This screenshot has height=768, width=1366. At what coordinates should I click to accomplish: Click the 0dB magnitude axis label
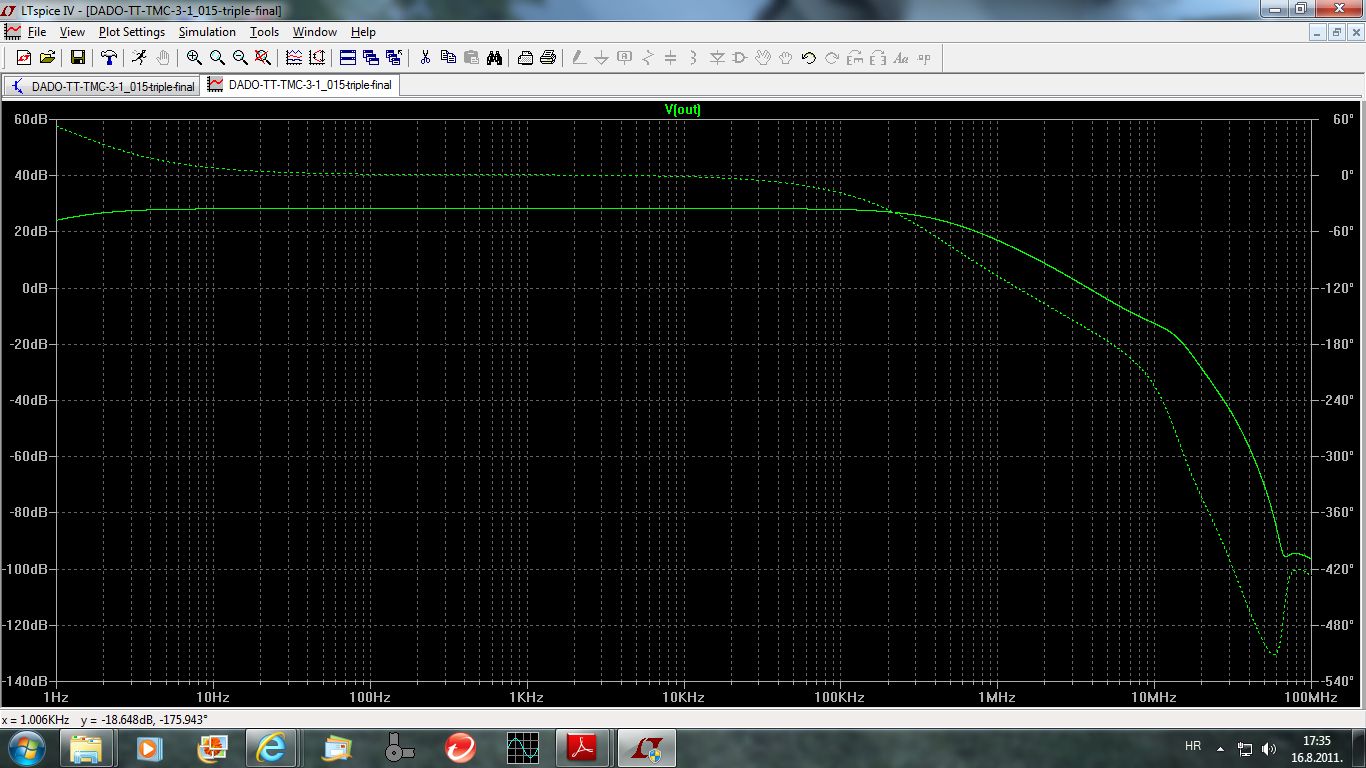[x=34, y=288]
